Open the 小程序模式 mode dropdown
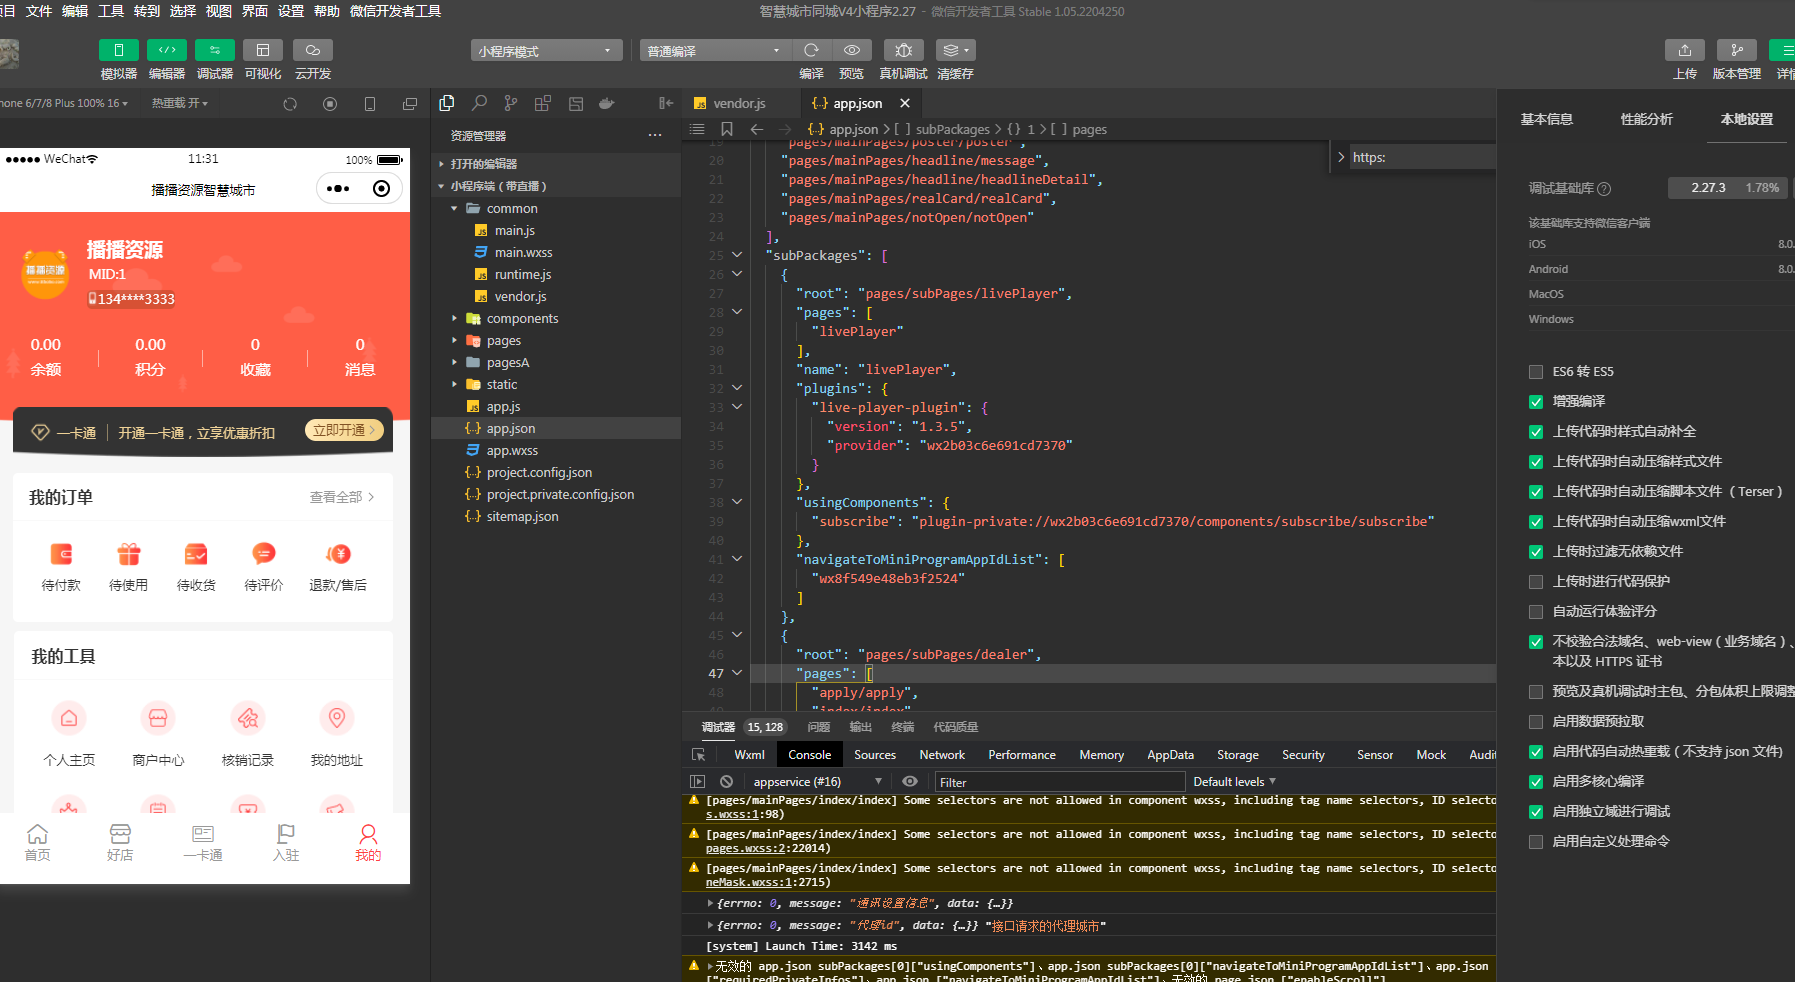Image resolution: width=1795 pixels, height=982 pixels. [546, 51]
